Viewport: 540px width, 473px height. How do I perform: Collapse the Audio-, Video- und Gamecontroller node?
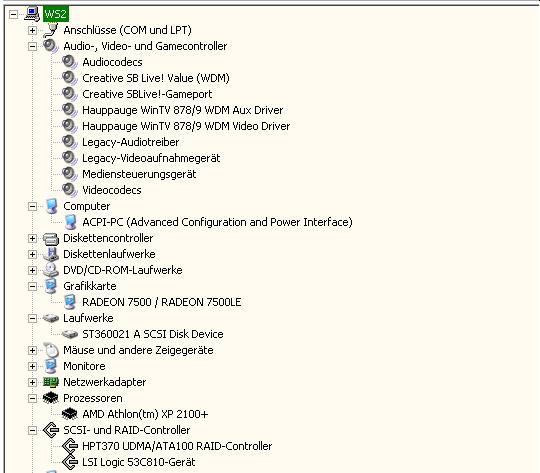[32, 46]
